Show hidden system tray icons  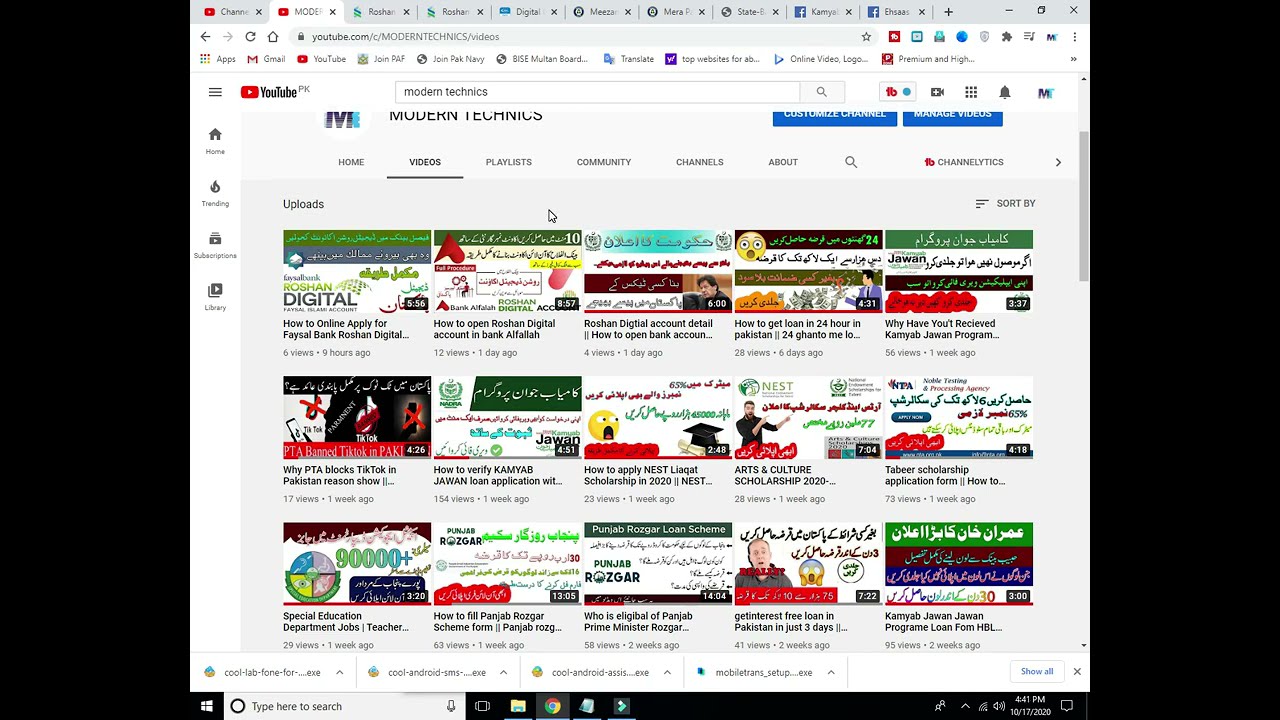tap(965, 706)
